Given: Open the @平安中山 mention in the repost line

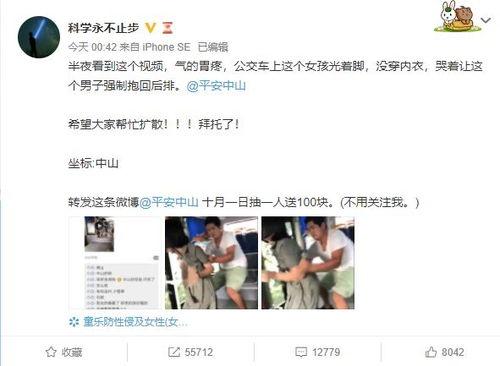Looking at the screenshot, I should click(169, 202).
